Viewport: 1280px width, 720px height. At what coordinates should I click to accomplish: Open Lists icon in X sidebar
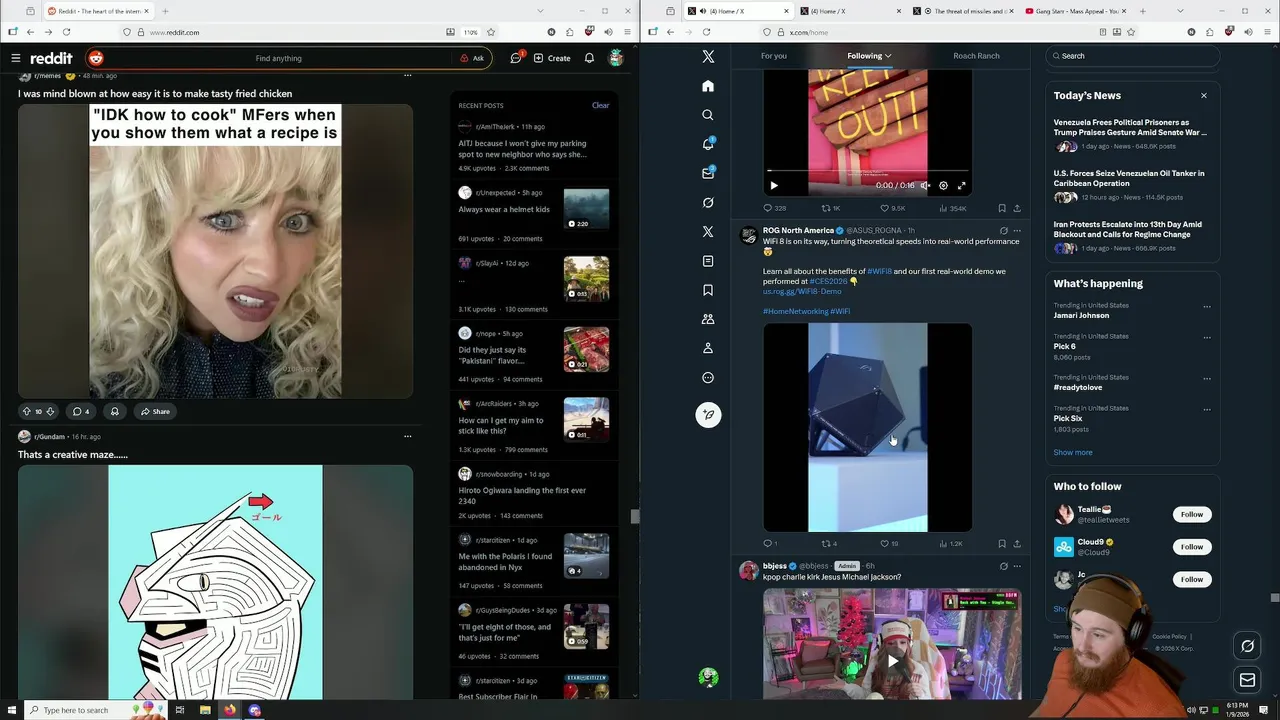(x=708, y=261)
